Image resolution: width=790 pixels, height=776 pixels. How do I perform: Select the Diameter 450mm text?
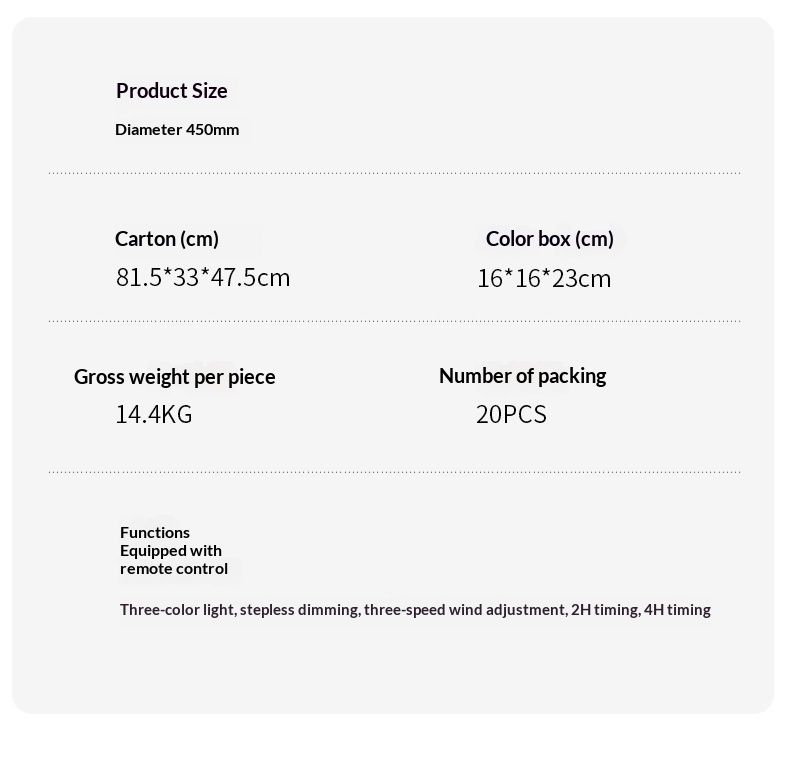(x=177, y=130)
